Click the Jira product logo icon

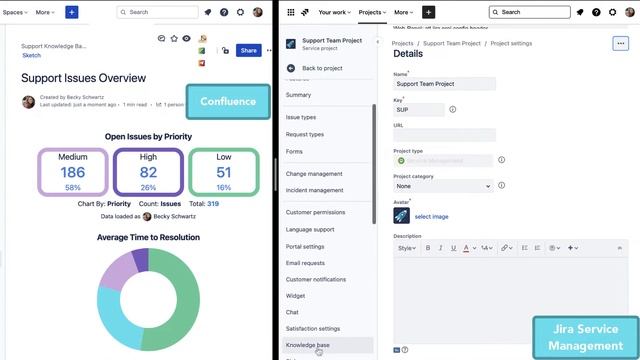tap(304, 12)
